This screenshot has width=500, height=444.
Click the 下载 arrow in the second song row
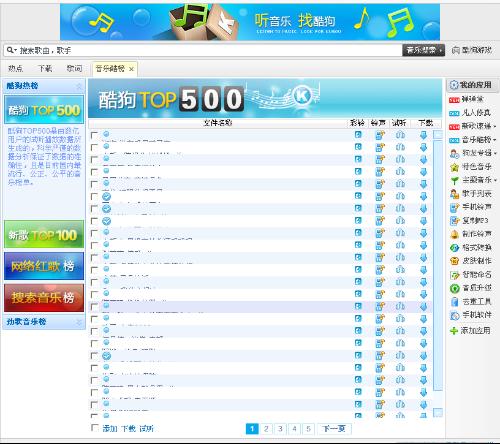(x=423, y=147)
